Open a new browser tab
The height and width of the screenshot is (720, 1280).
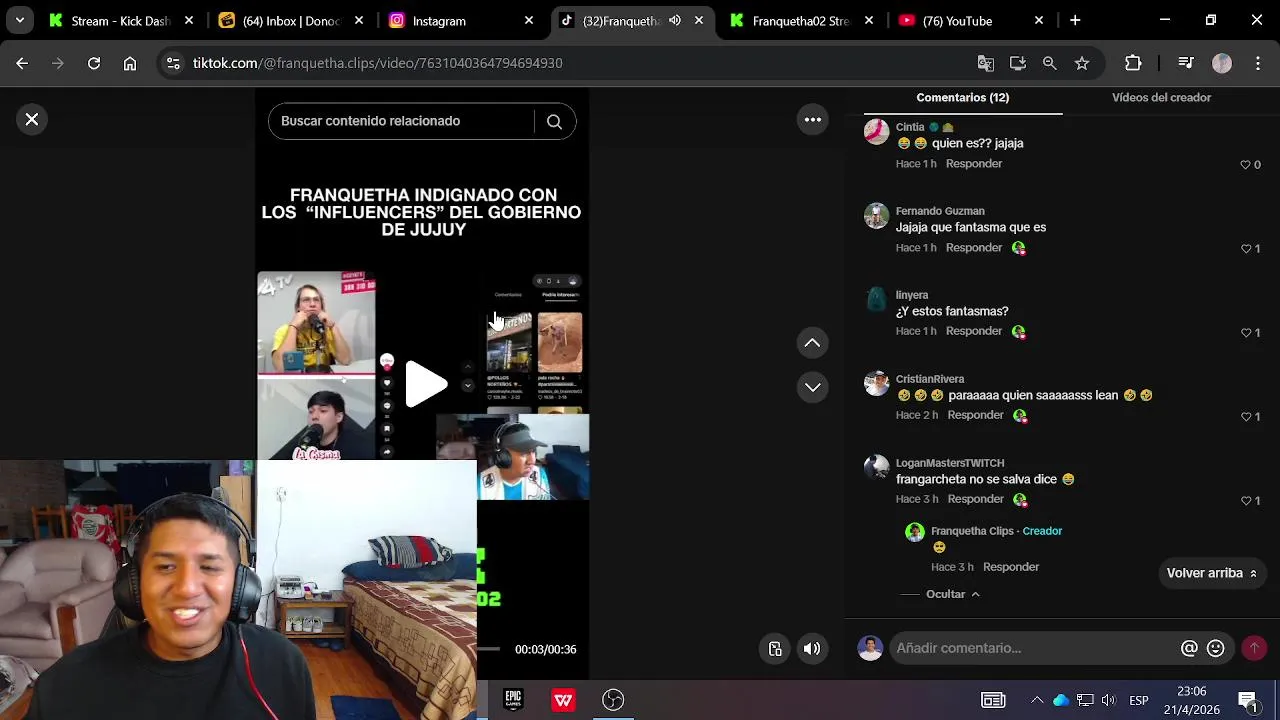[1075, 20]
